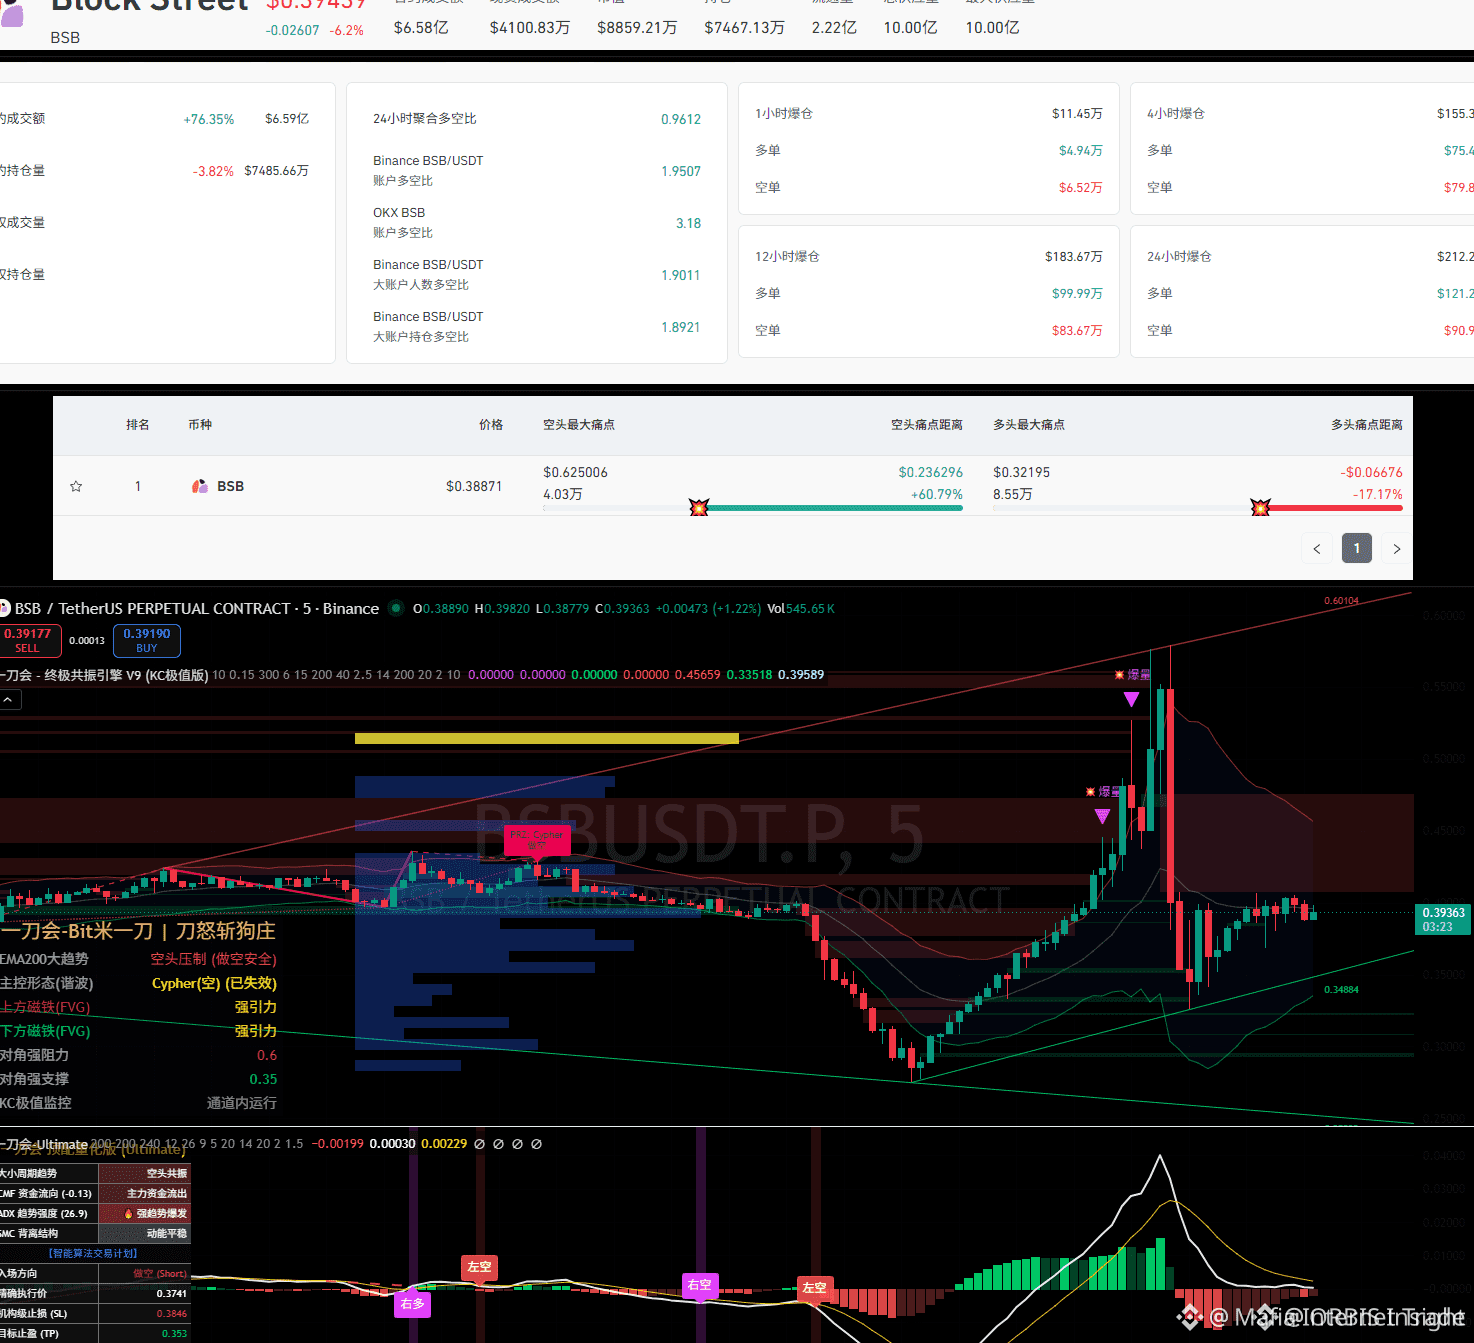The width and height of the screenshot is (1474, 1343).
Task: Click the -17.17% long distance percentage
Action: click(x=1378, y=494)
